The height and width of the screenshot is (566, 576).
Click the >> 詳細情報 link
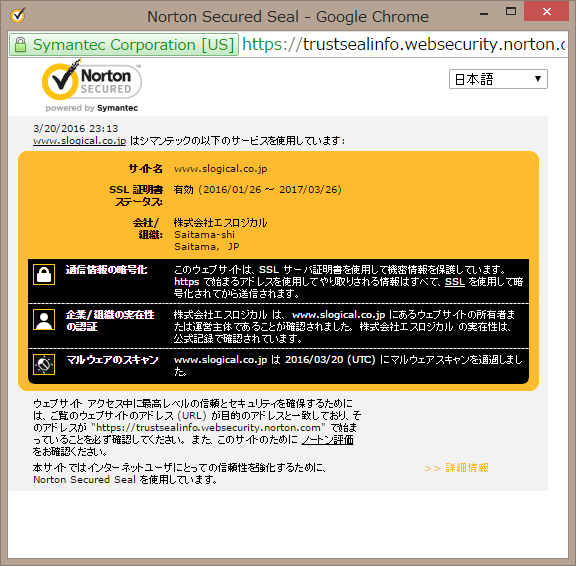[457, 468]
